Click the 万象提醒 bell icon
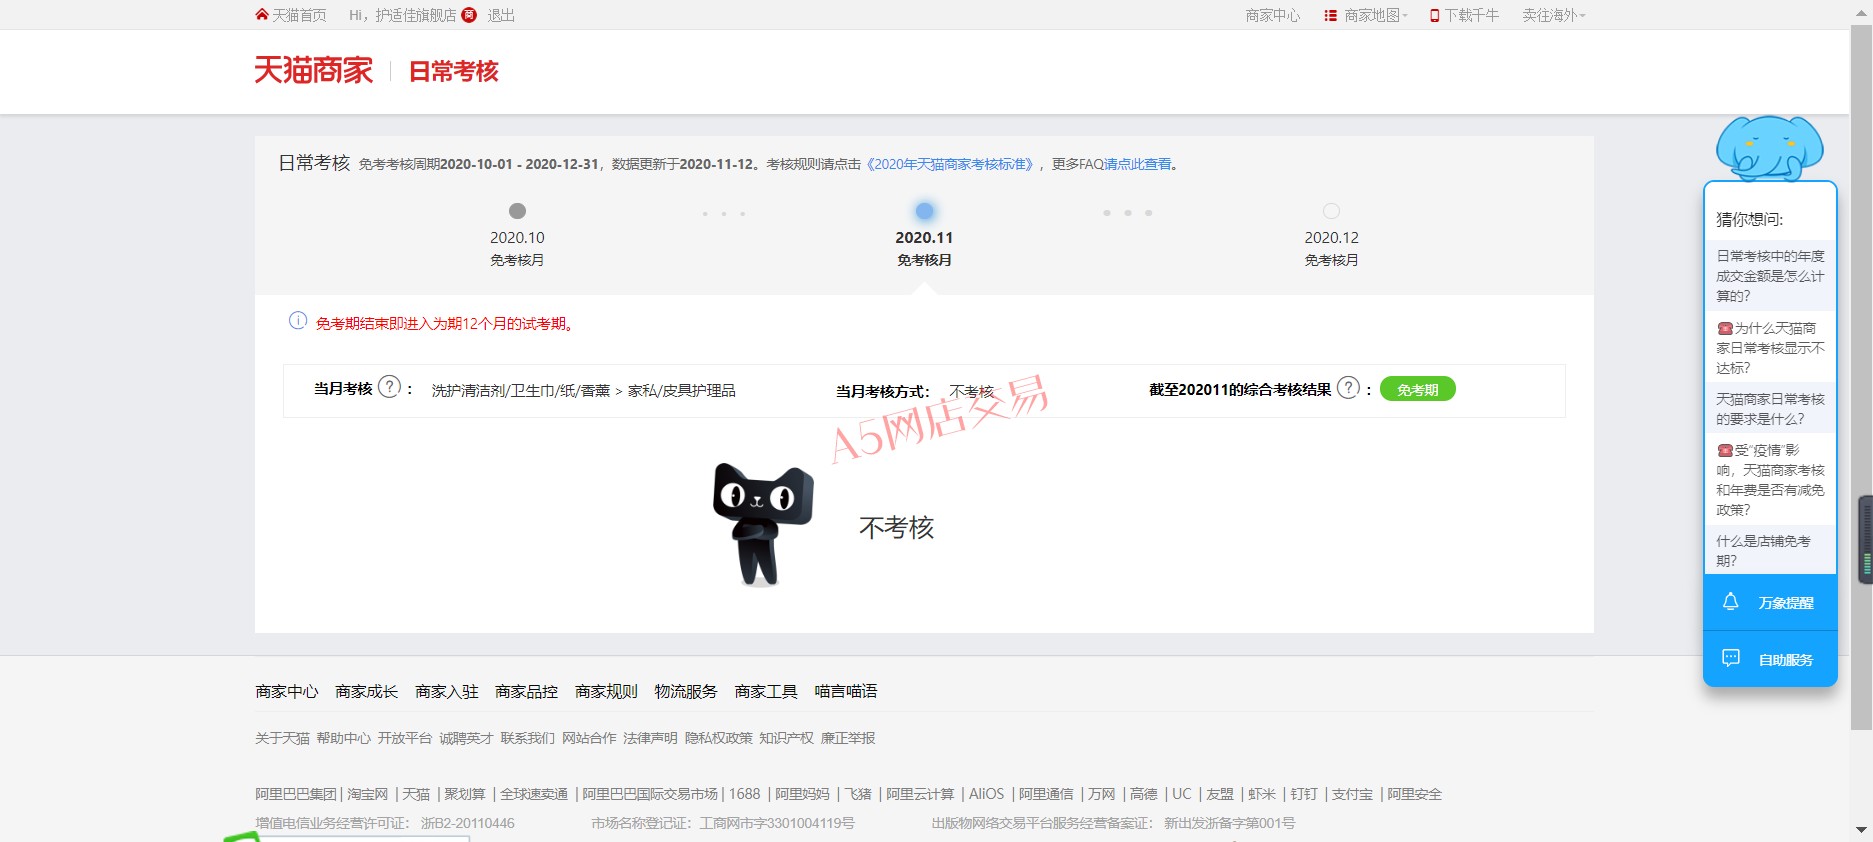 [x=1731, y=601]
